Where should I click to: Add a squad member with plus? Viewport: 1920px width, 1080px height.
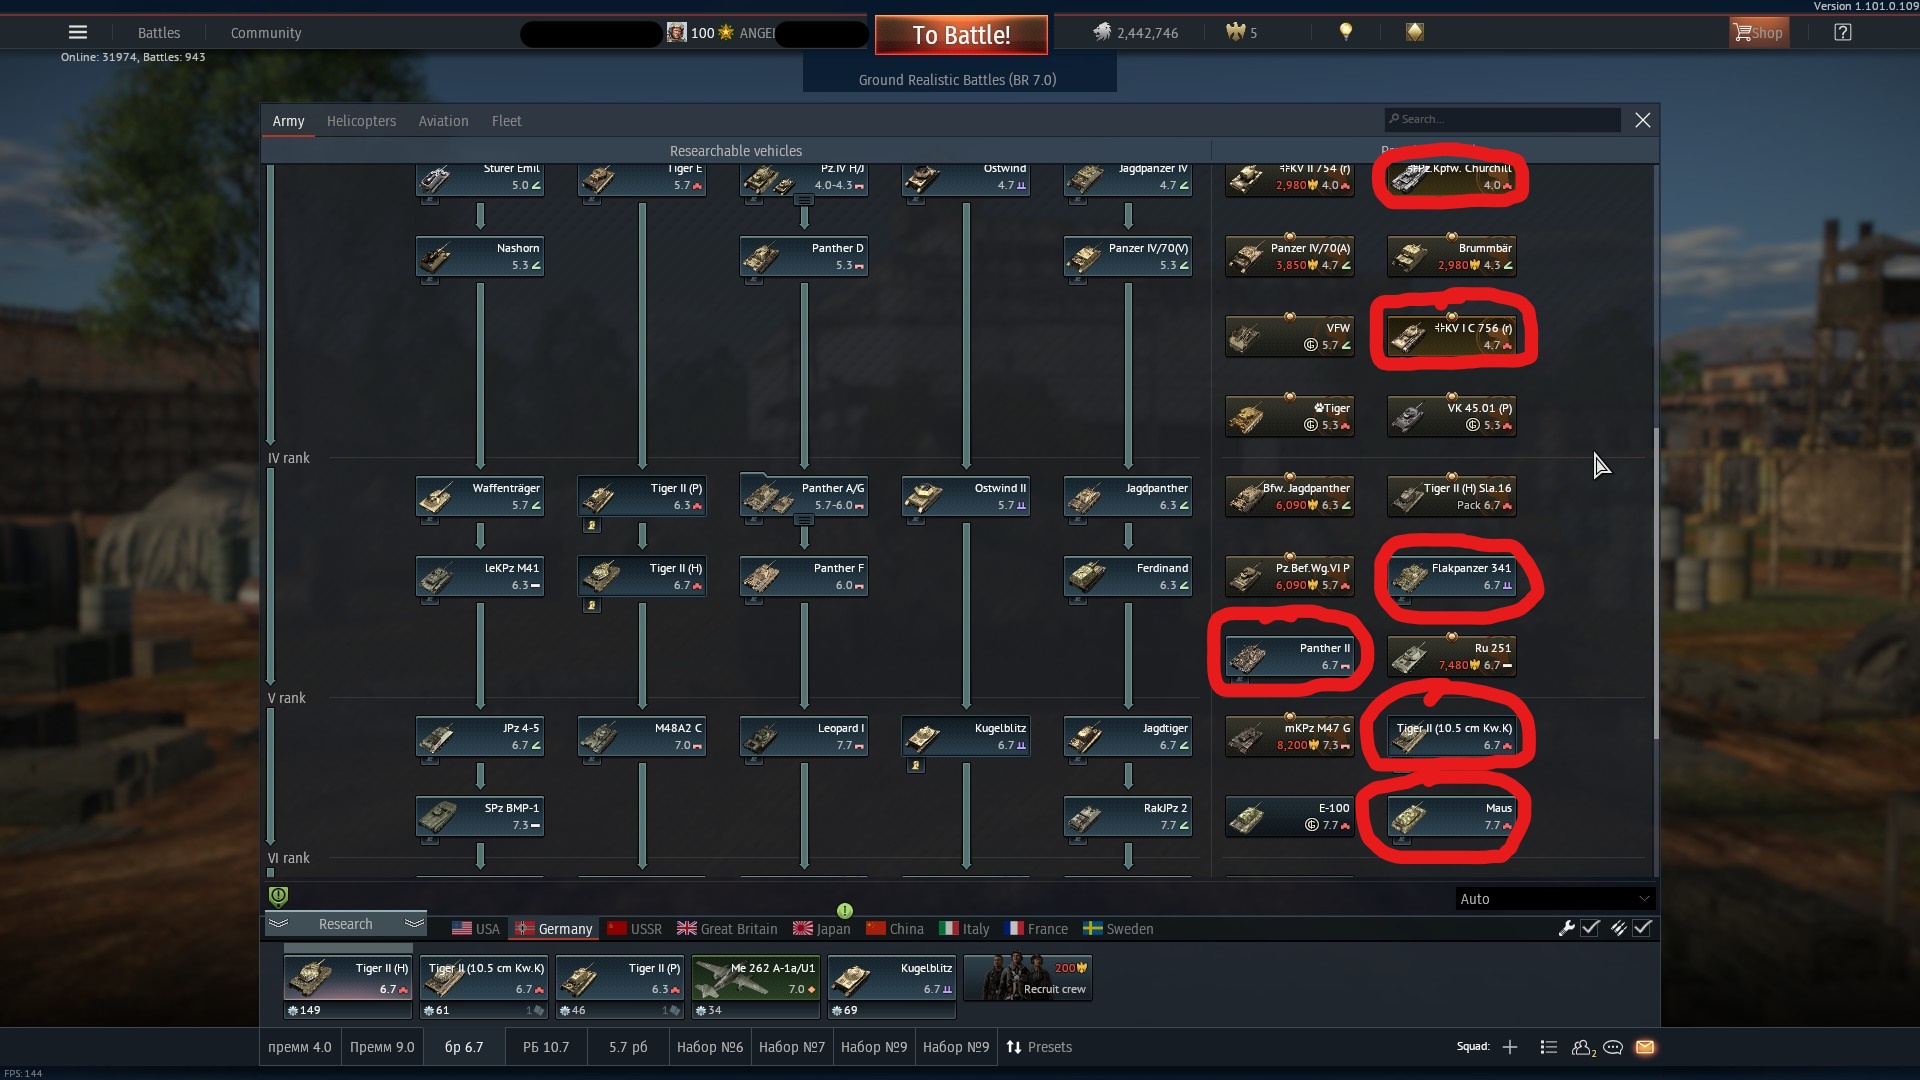[x=1510, y=1047]
